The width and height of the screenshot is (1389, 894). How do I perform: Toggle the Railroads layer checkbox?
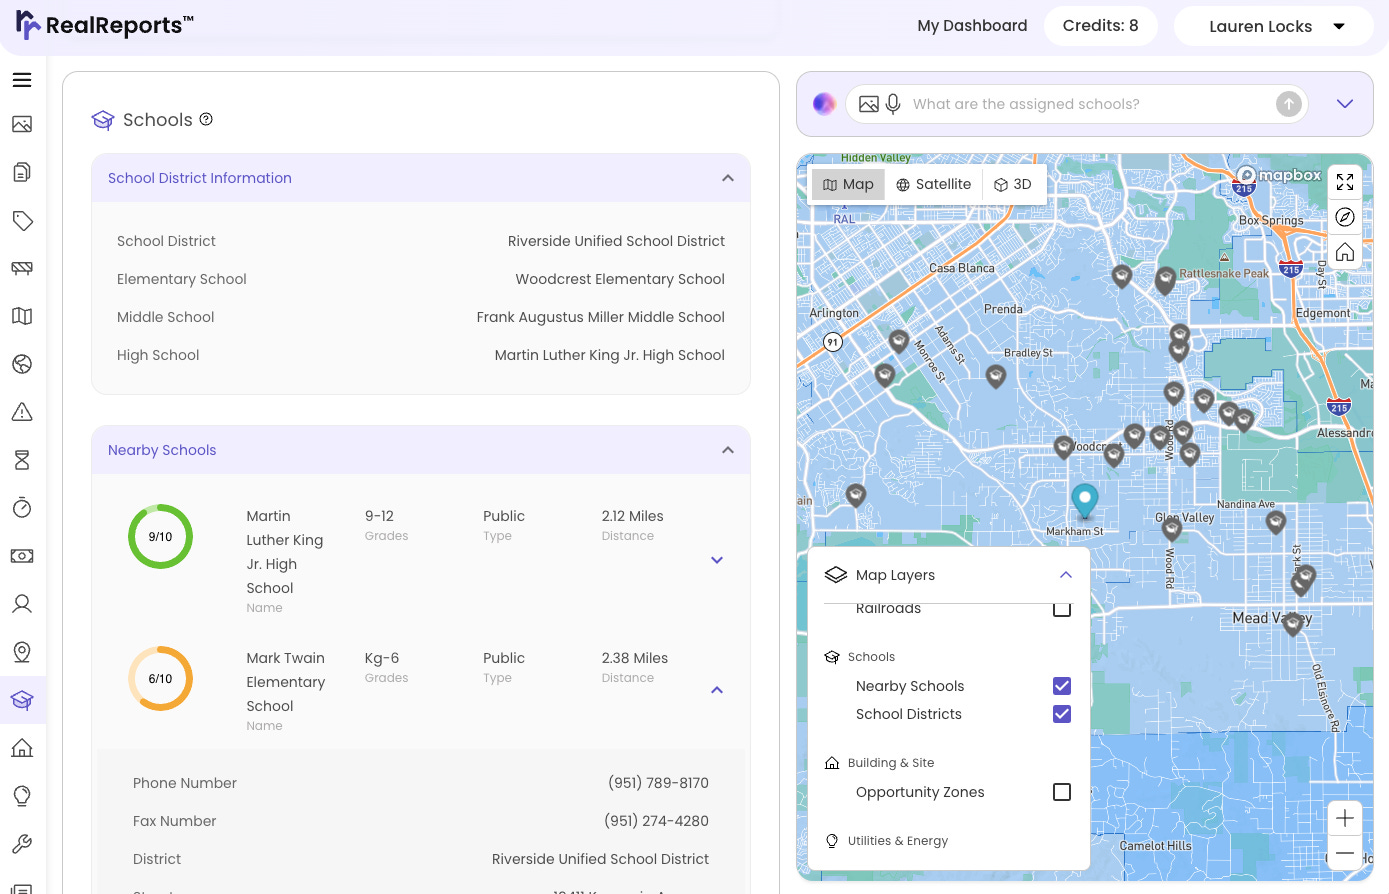1062,608
